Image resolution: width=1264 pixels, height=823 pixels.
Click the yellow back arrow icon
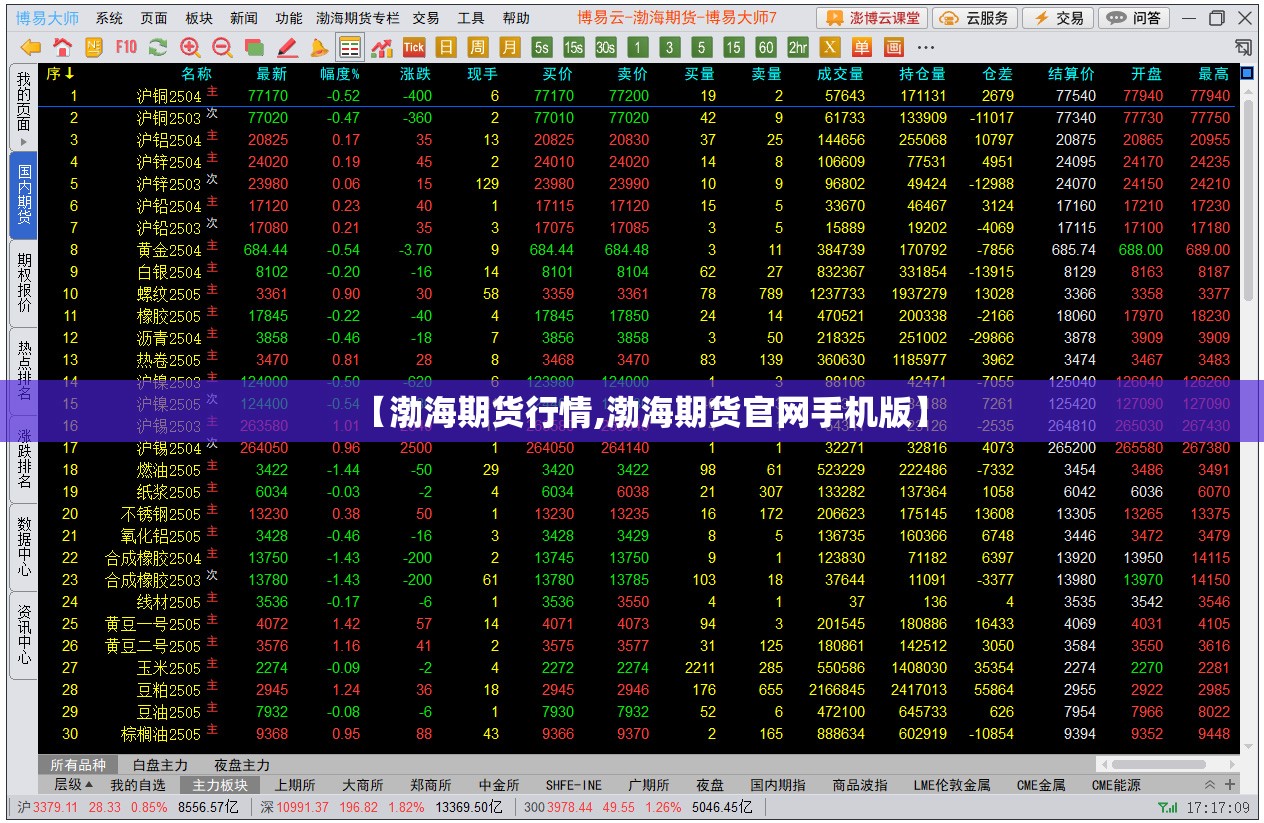click(x=30, y=47)
